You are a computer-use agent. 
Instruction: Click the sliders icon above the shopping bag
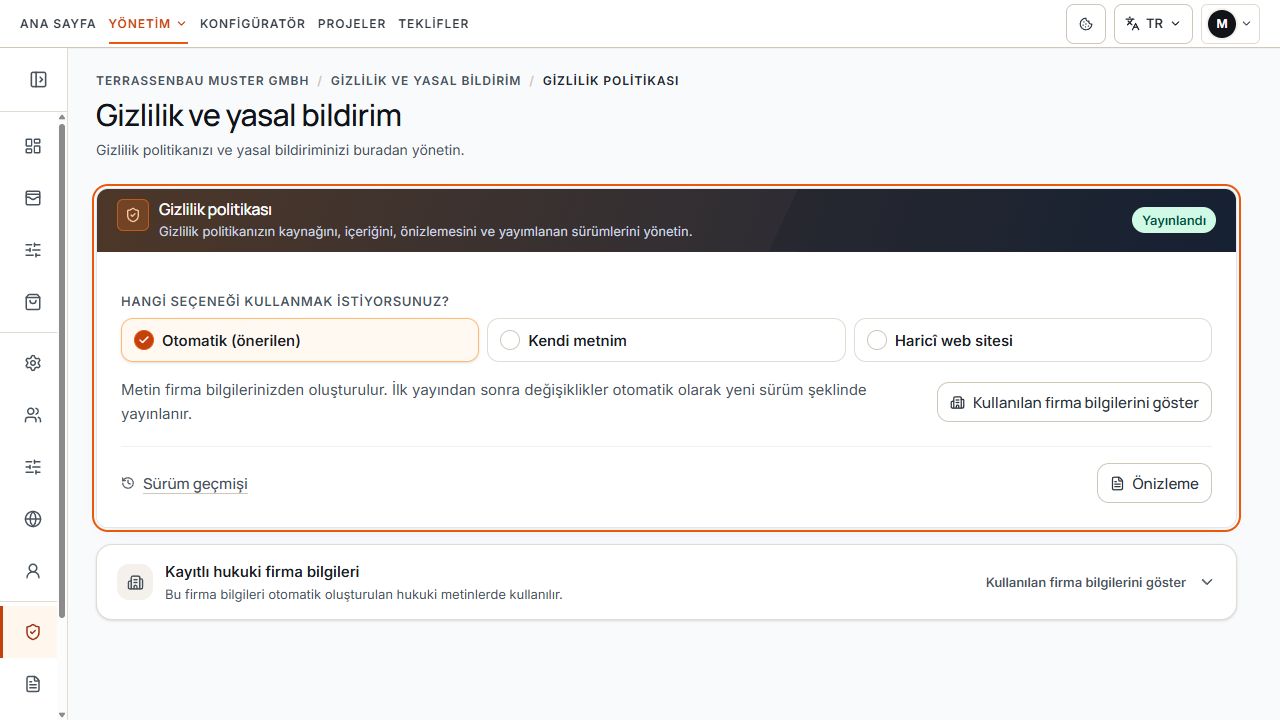pos(33,250)
